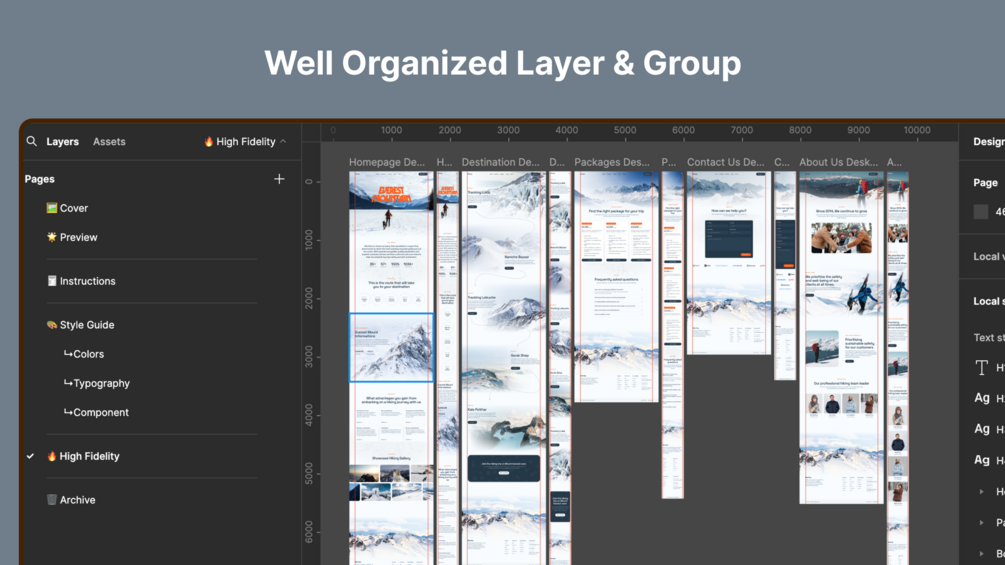
Task: Switch to the Design tab
Action: (988, 142)
